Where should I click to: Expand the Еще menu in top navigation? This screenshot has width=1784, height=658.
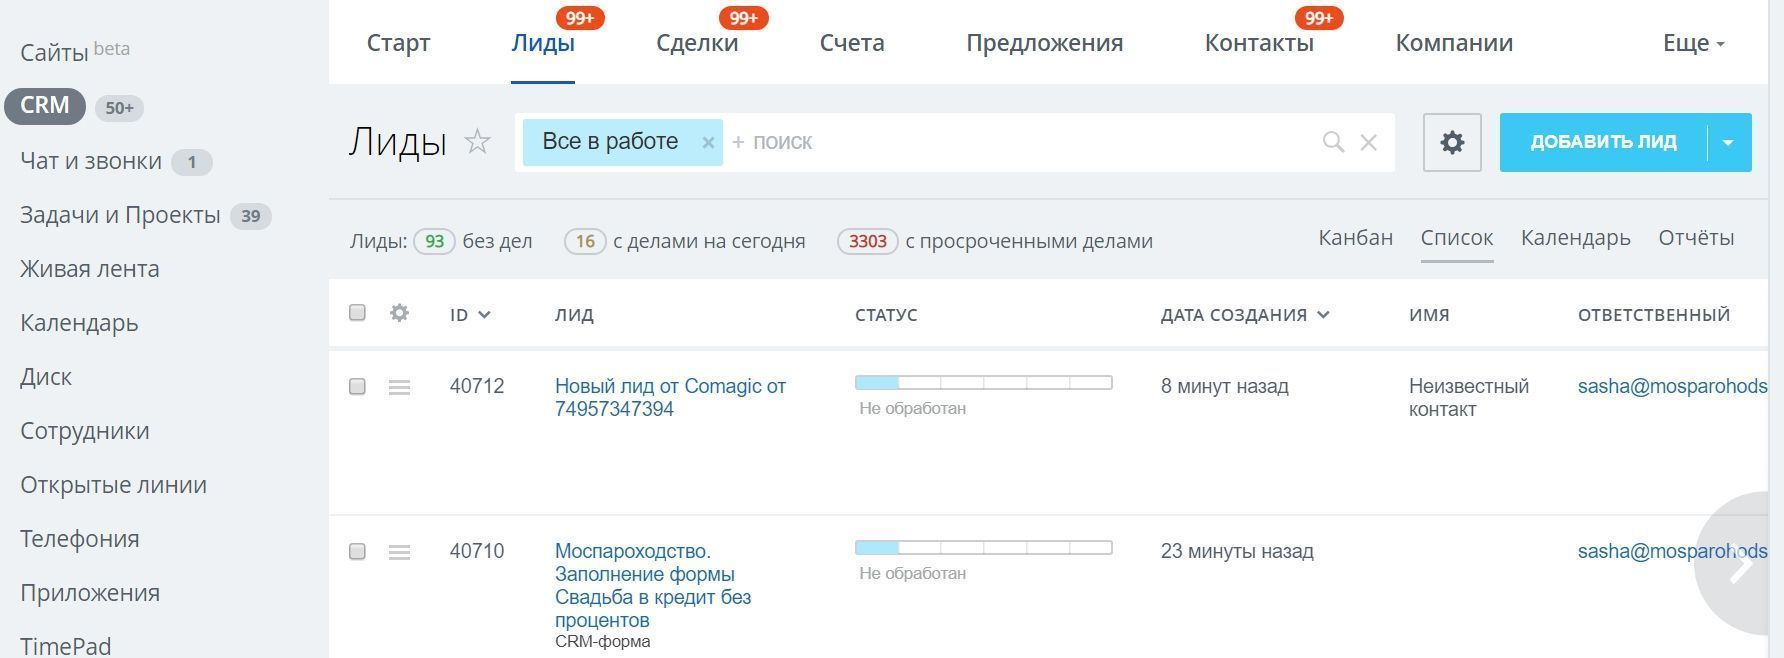(1692, 43)
